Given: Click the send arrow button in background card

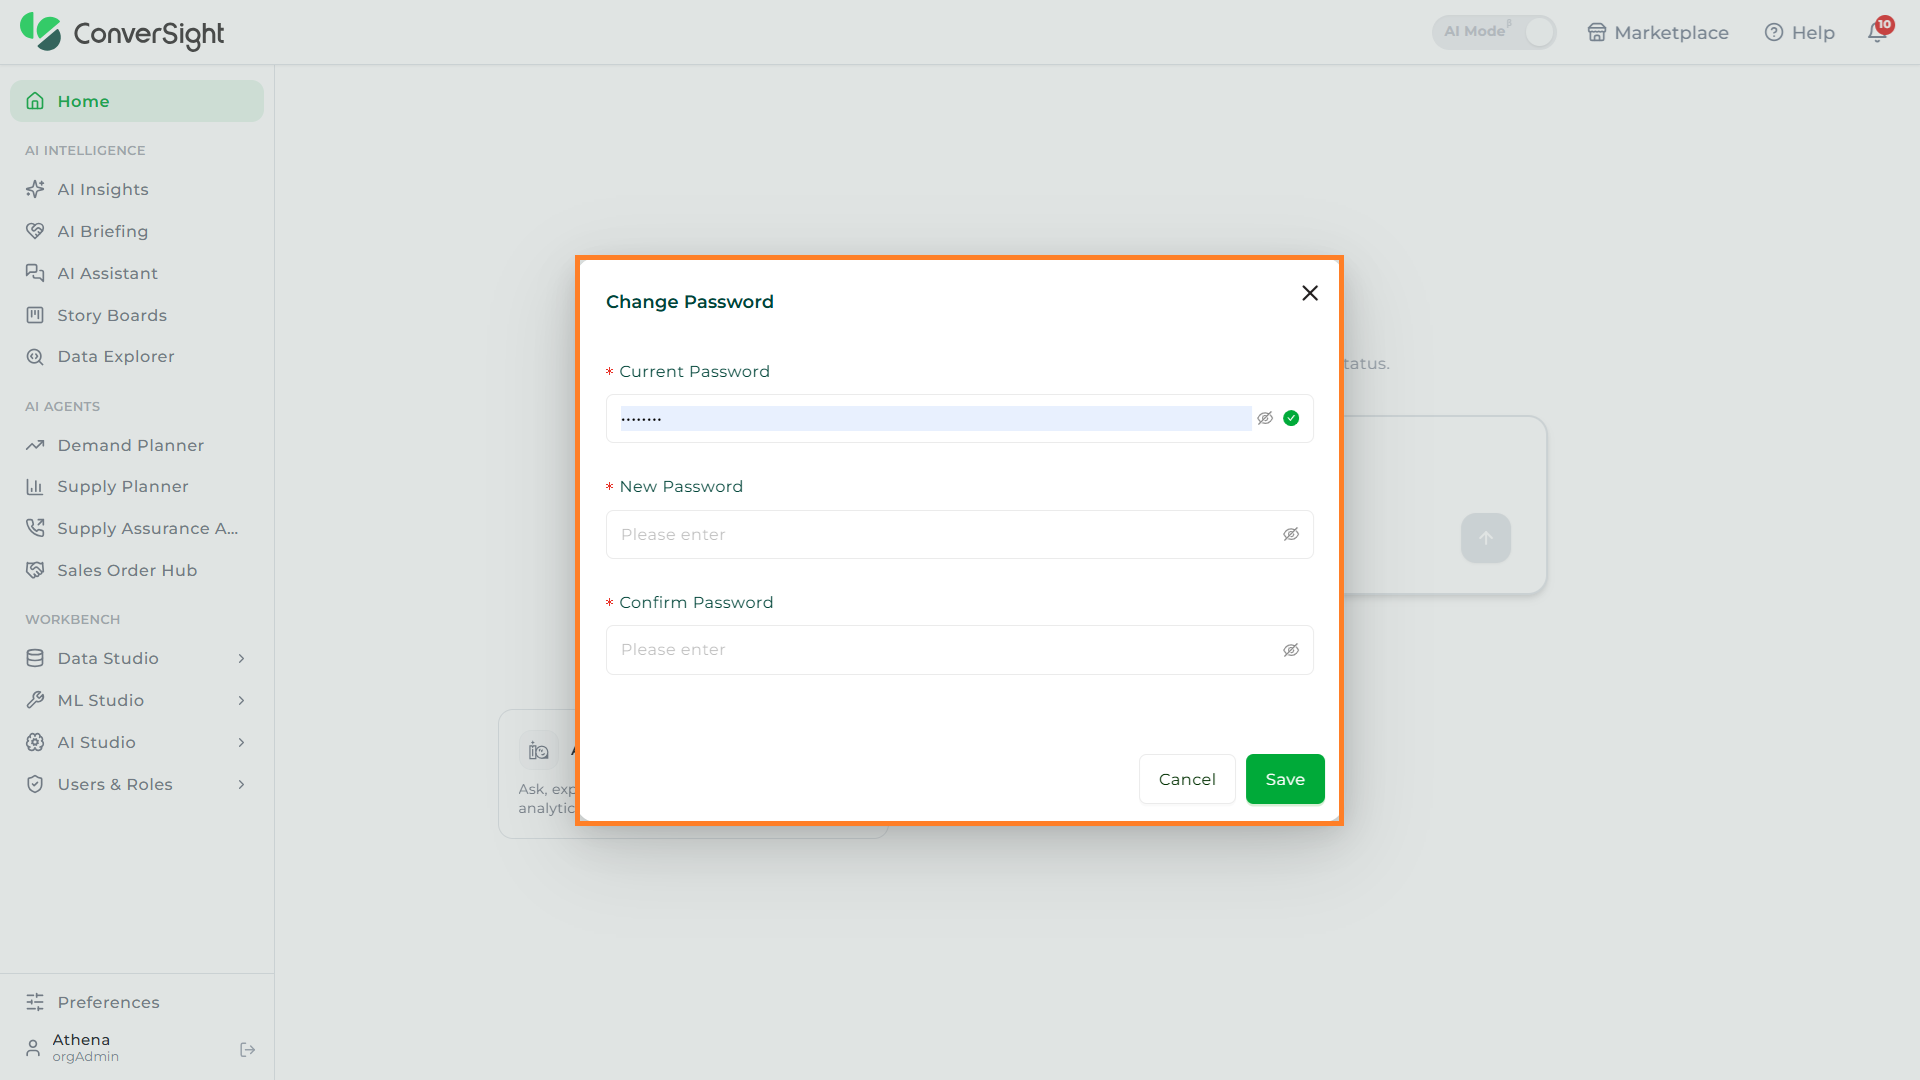Looking at the screenshot, I should point(1486,538).
